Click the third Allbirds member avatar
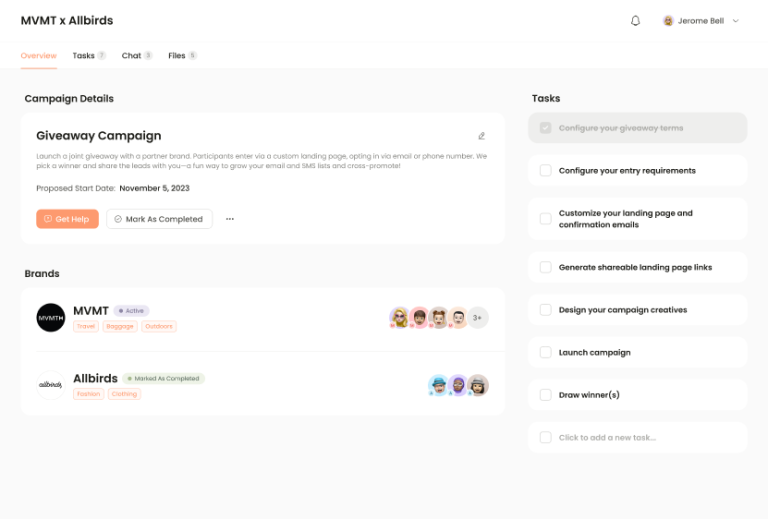 click(x=478, y=385)
